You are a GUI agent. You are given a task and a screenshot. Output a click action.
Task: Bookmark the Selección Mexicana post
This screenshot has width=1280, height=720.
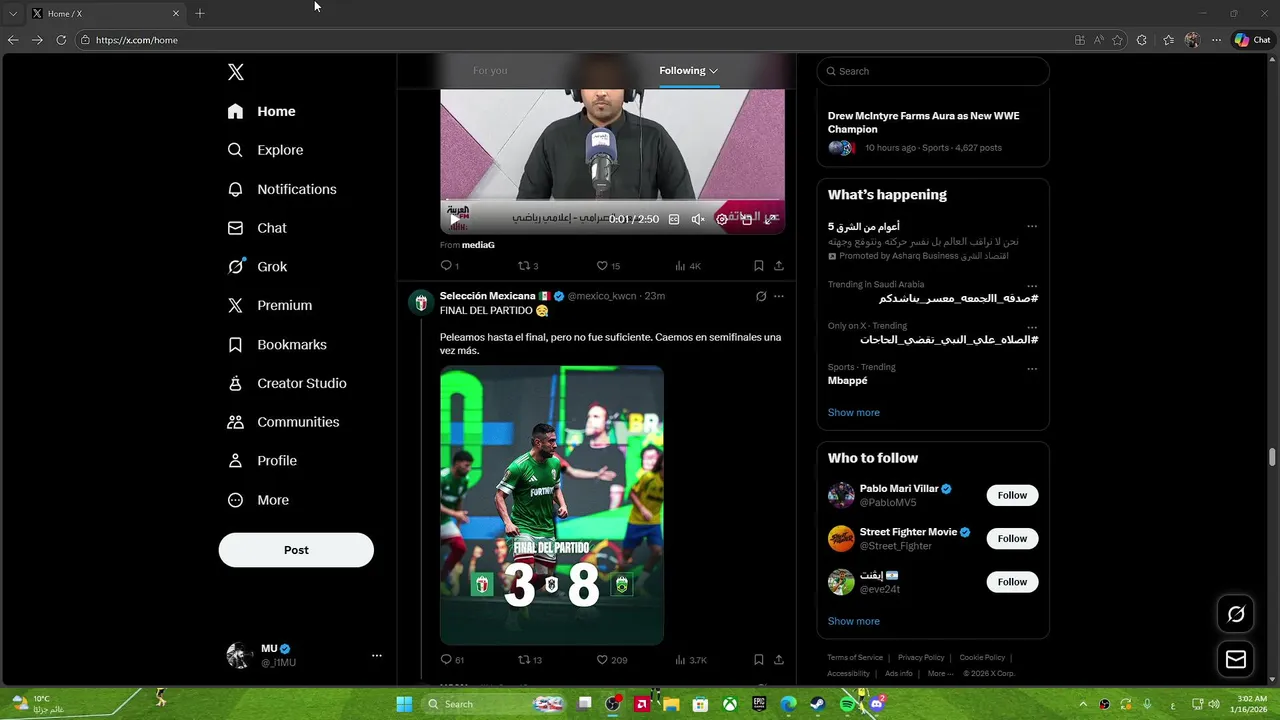pos(759,660)
